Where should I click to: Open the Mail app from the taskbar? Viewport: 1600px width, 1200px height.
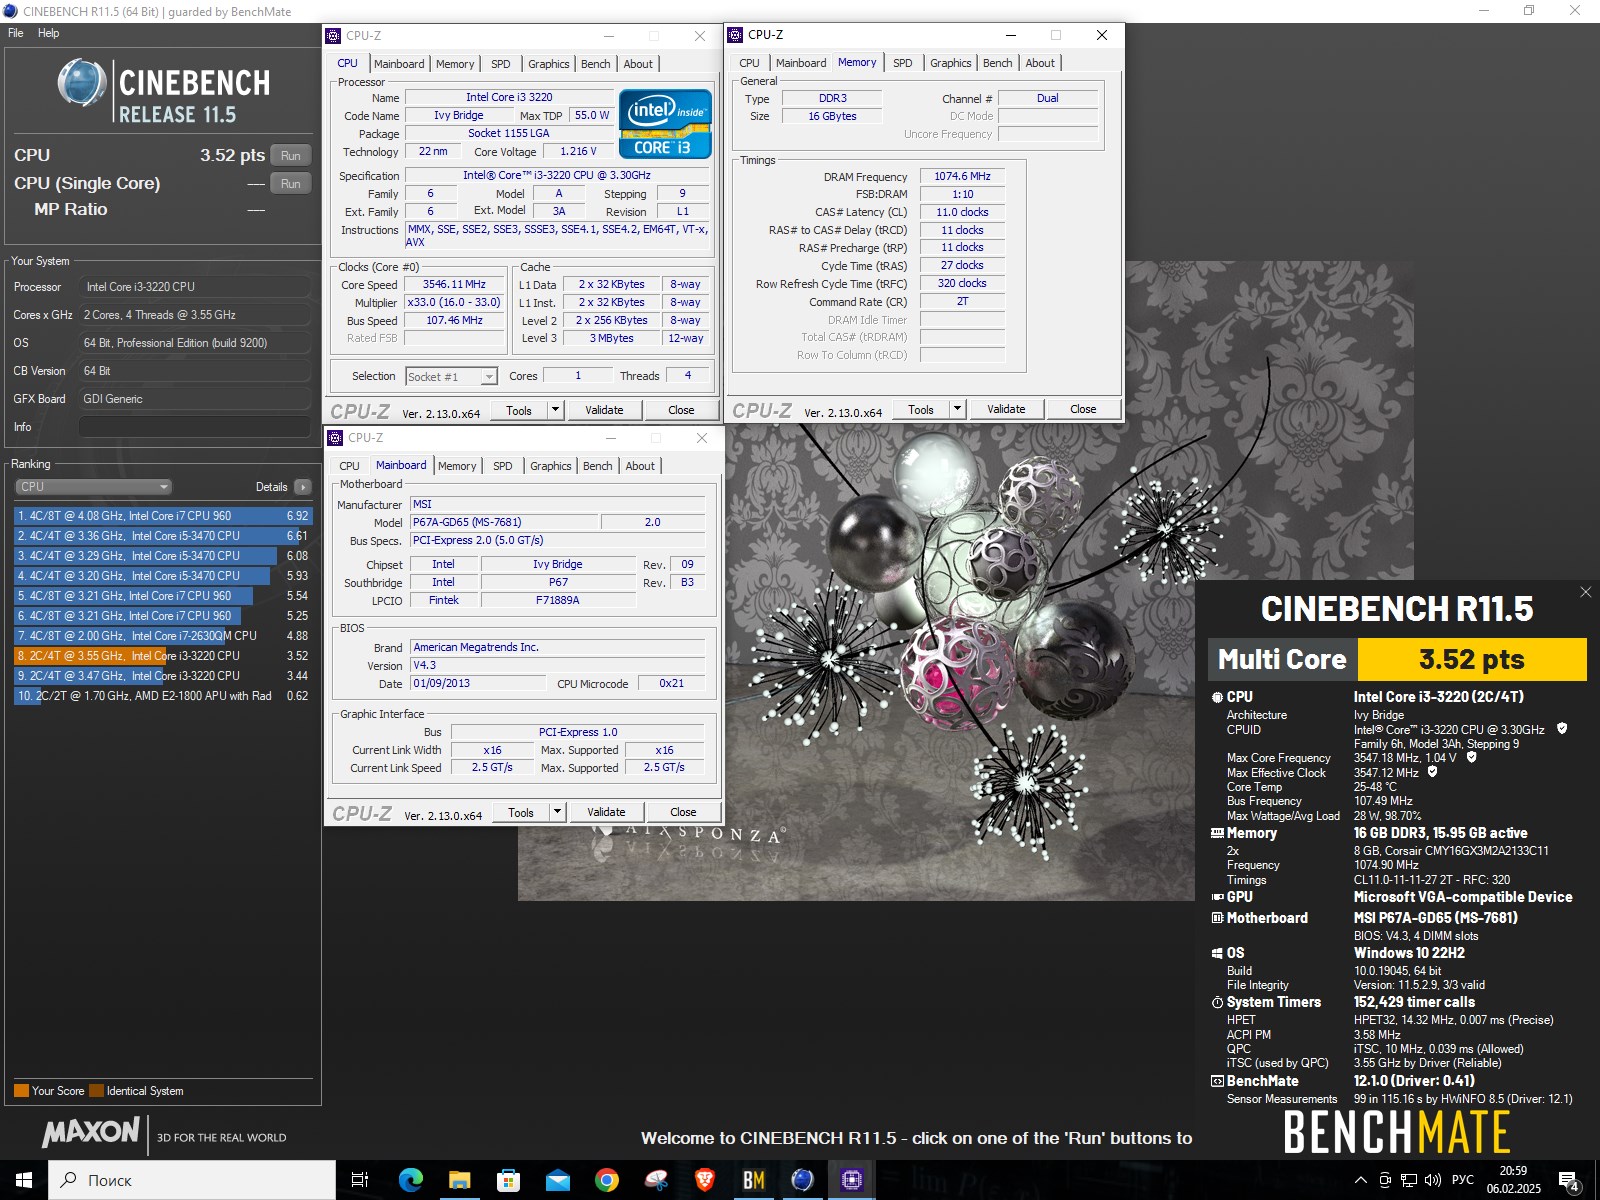[x=557, y=1180]
